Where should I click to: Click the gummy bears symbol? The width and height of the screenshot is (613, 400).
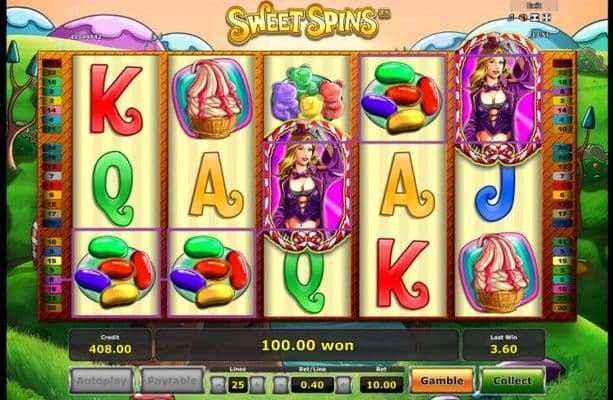point(308,93)
